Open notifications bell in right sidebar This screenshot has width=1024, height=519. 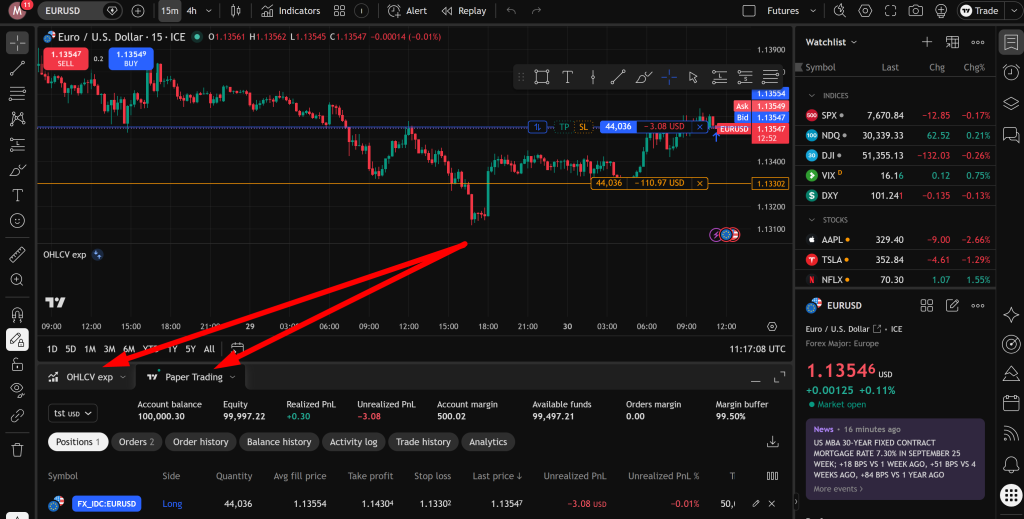[1011, 465]
